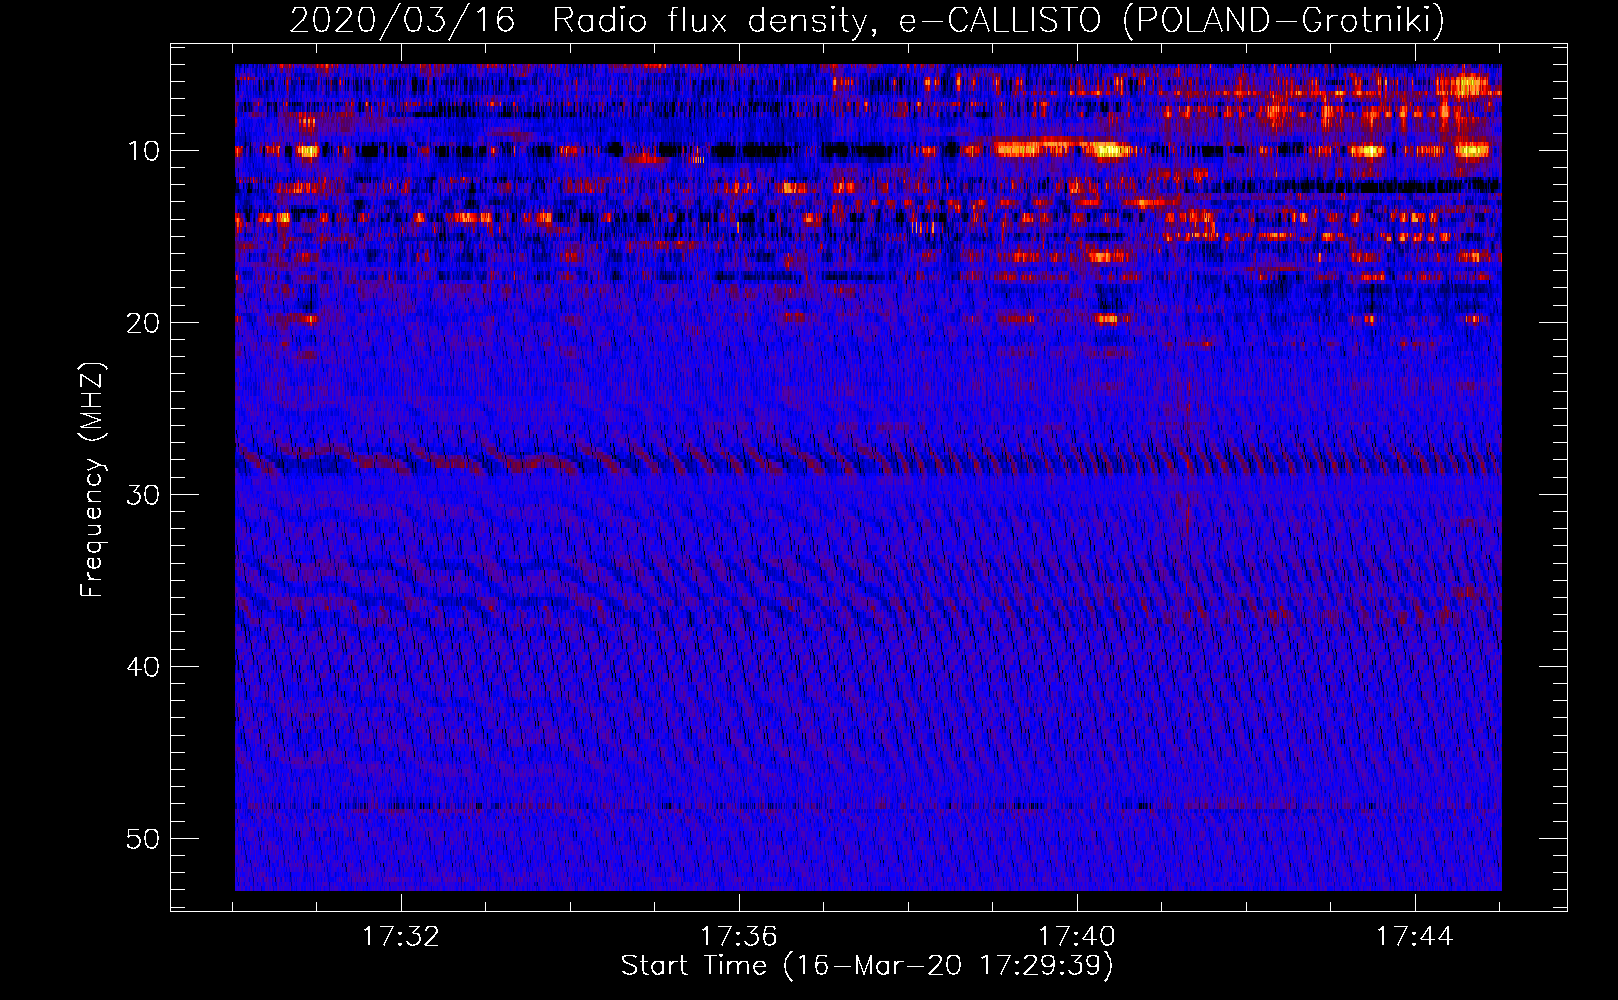
Task: Click the frequency tick label 30
Action: coord(144,495)
